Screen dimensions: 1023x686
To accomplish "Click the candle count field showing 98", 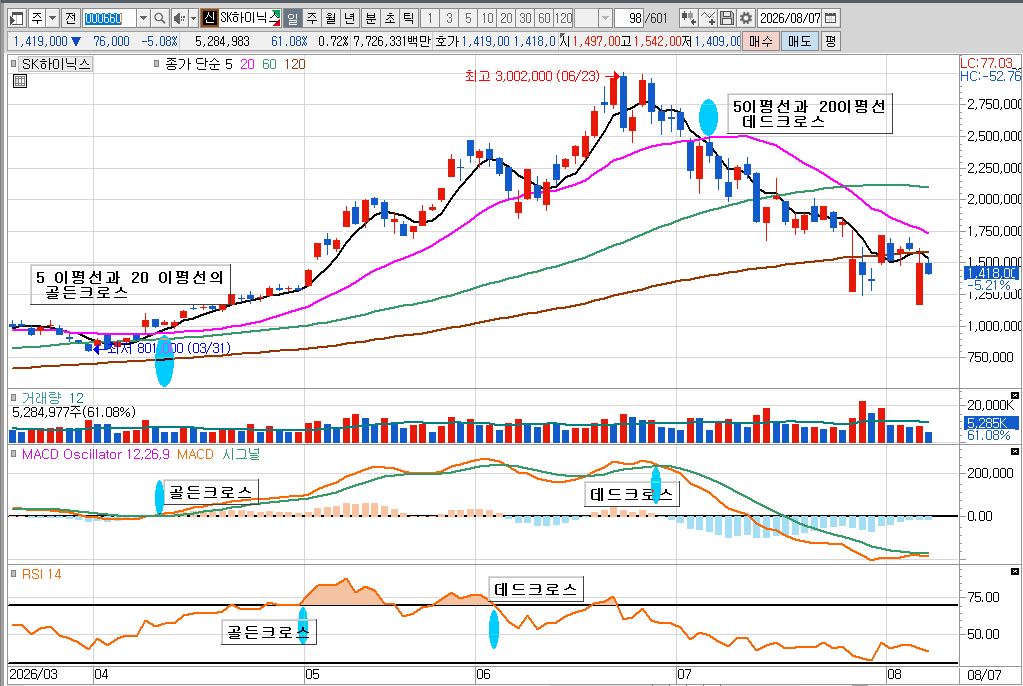I will (630, 18).
